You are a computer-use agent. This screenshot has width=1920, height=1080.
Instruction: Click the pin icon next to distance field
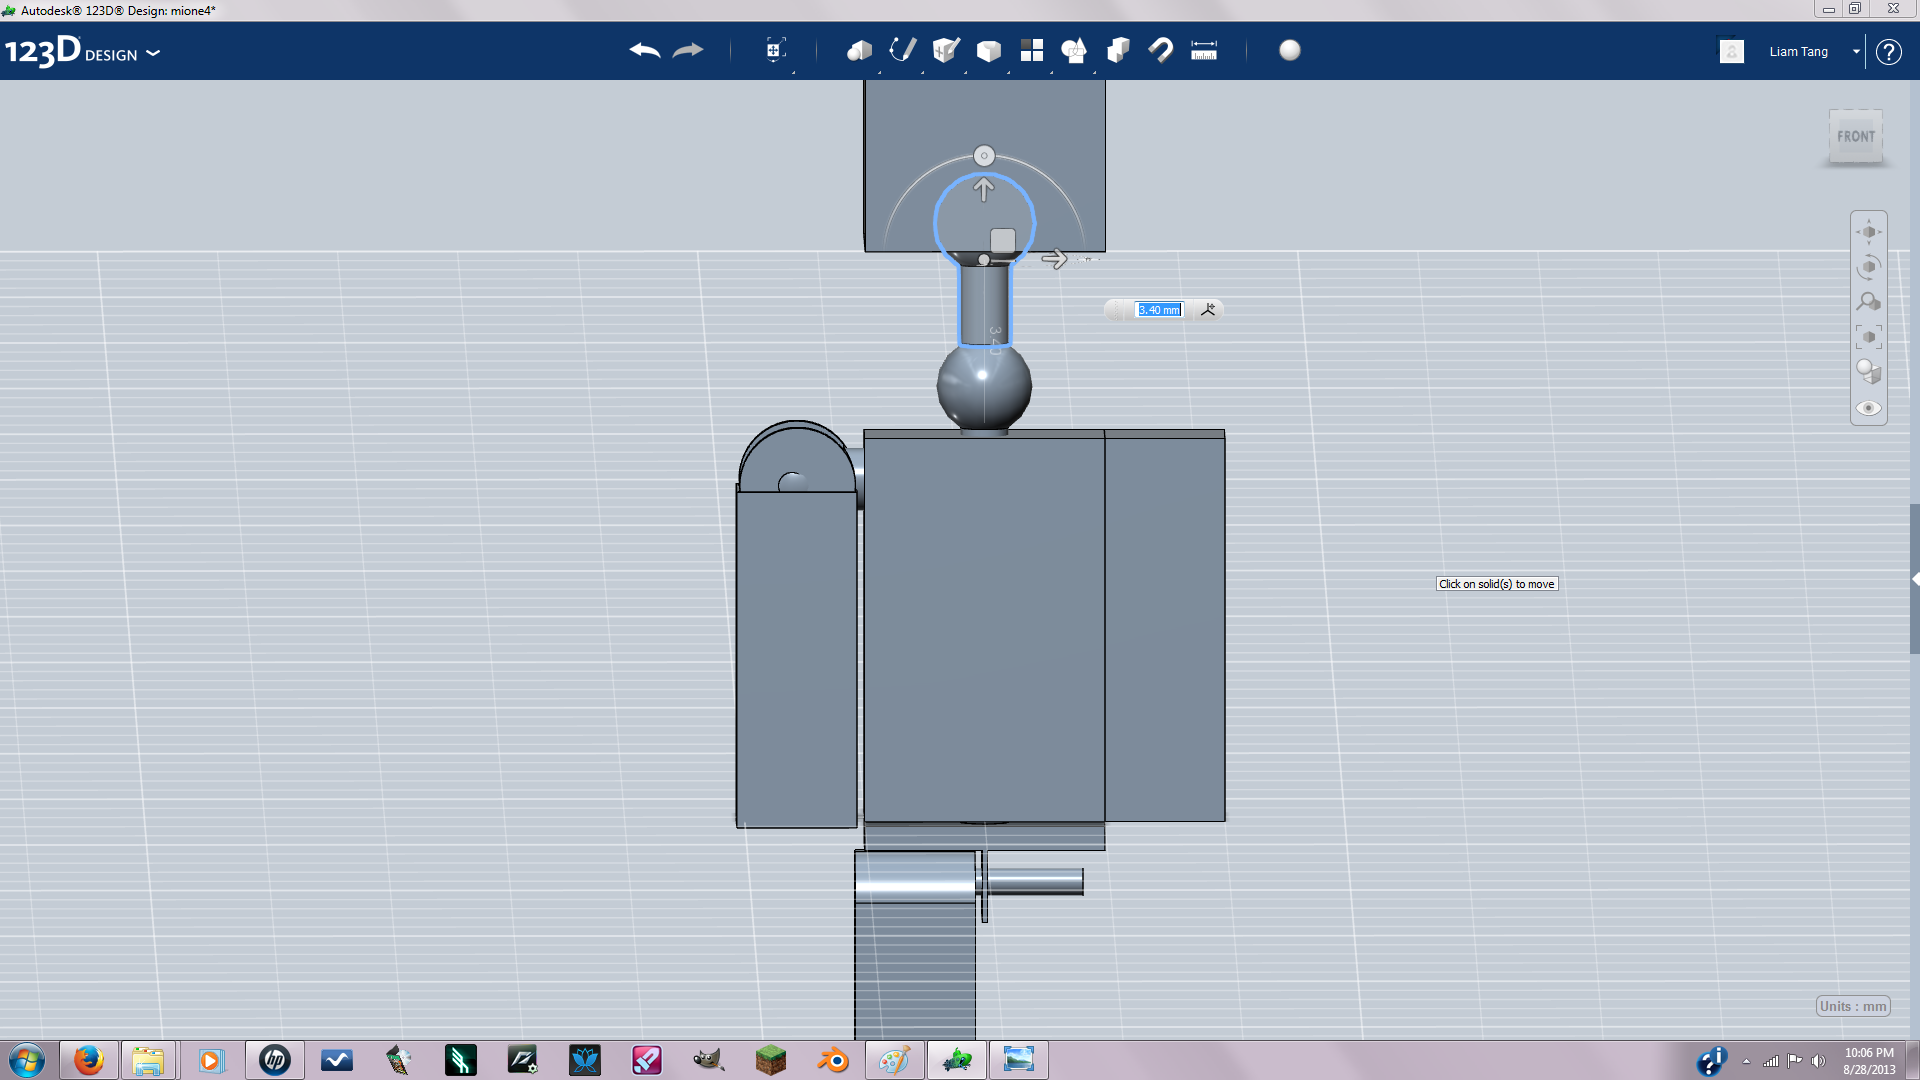point(1208,310)
